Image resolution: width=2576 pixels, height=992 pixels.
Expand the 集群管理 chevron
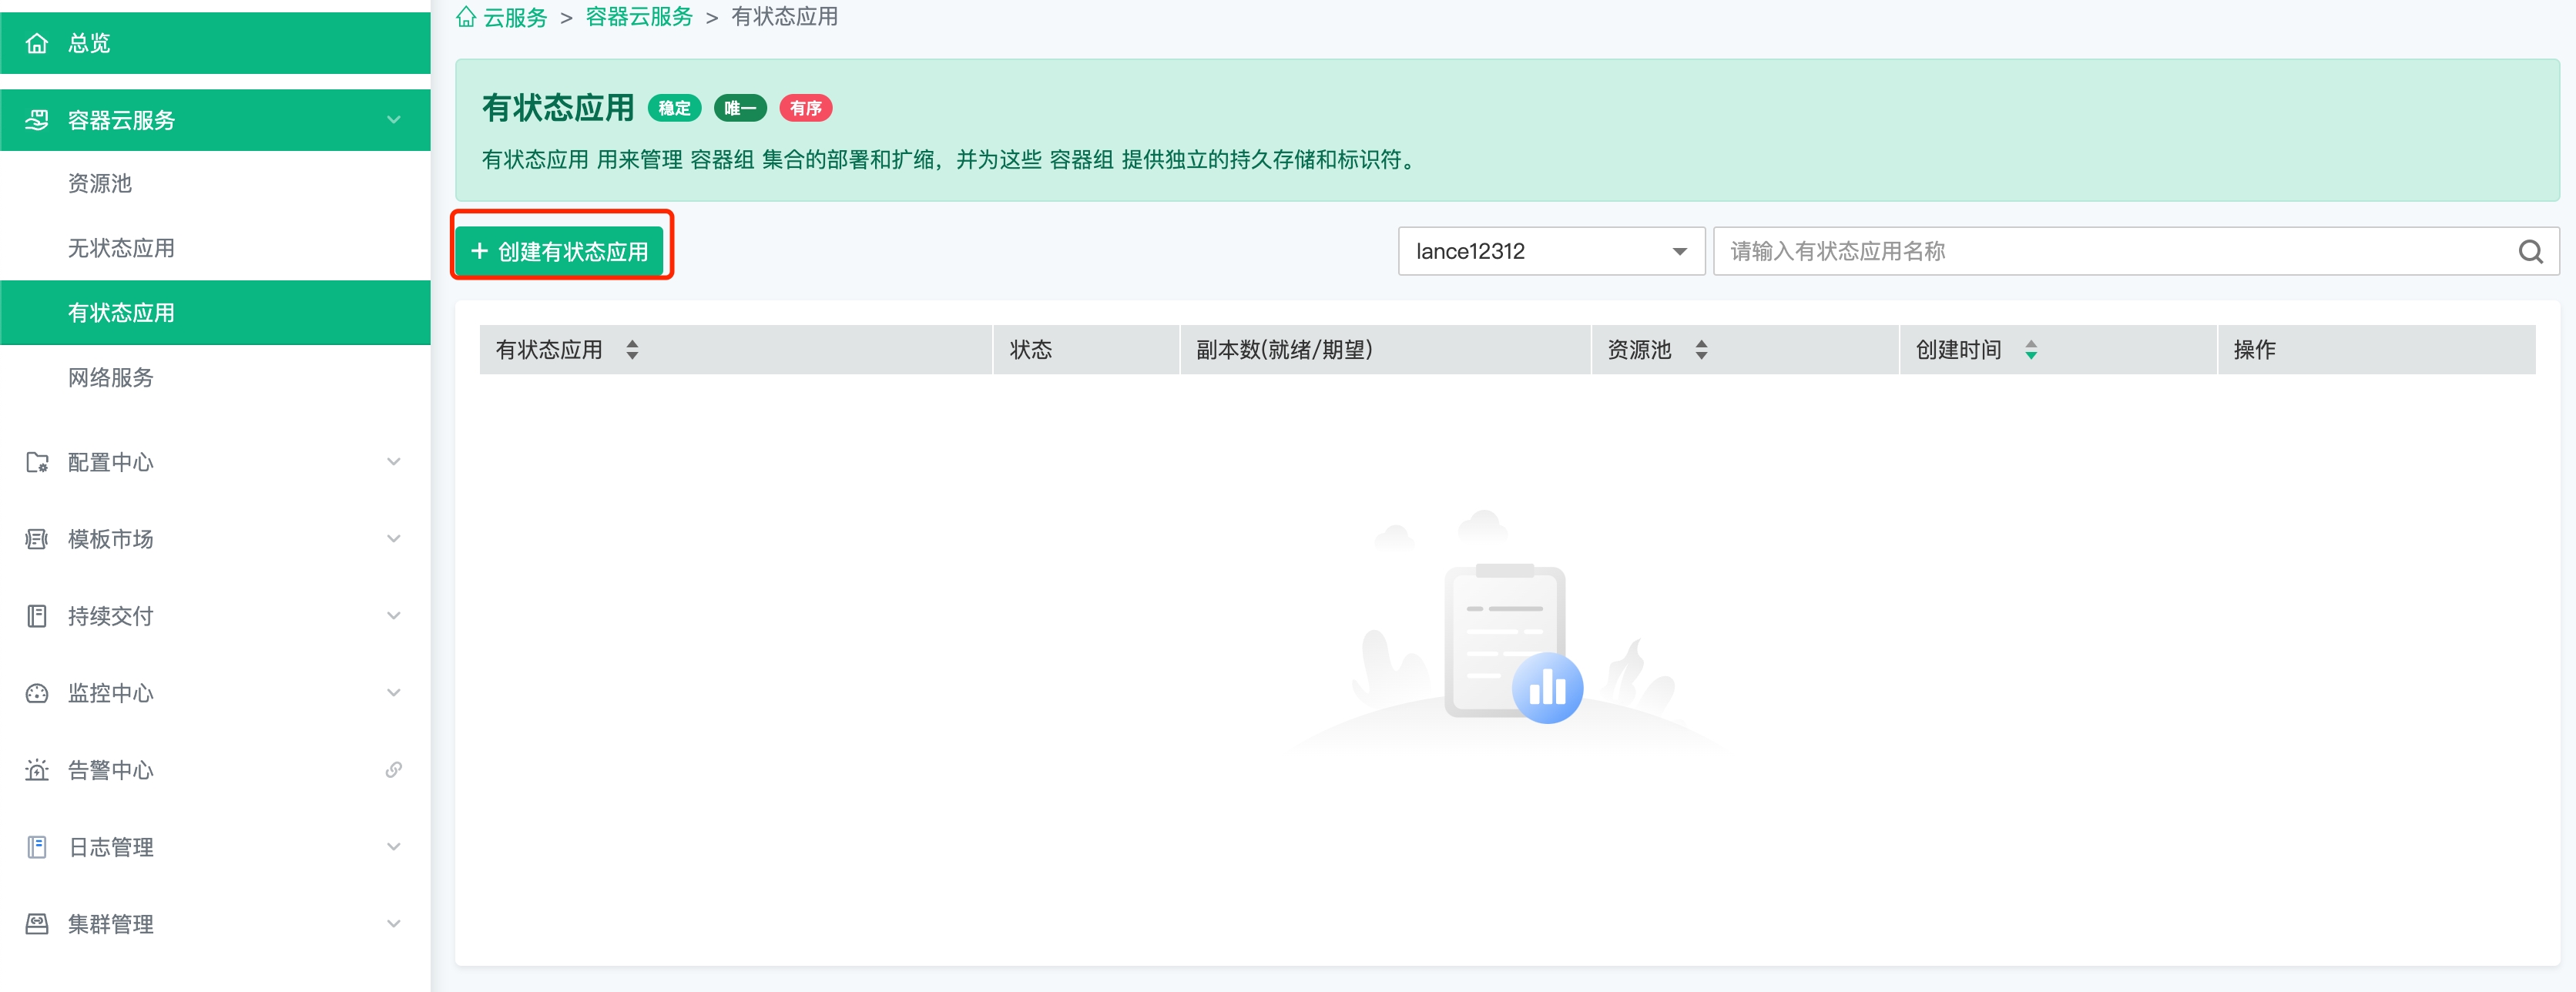[394, 924]
